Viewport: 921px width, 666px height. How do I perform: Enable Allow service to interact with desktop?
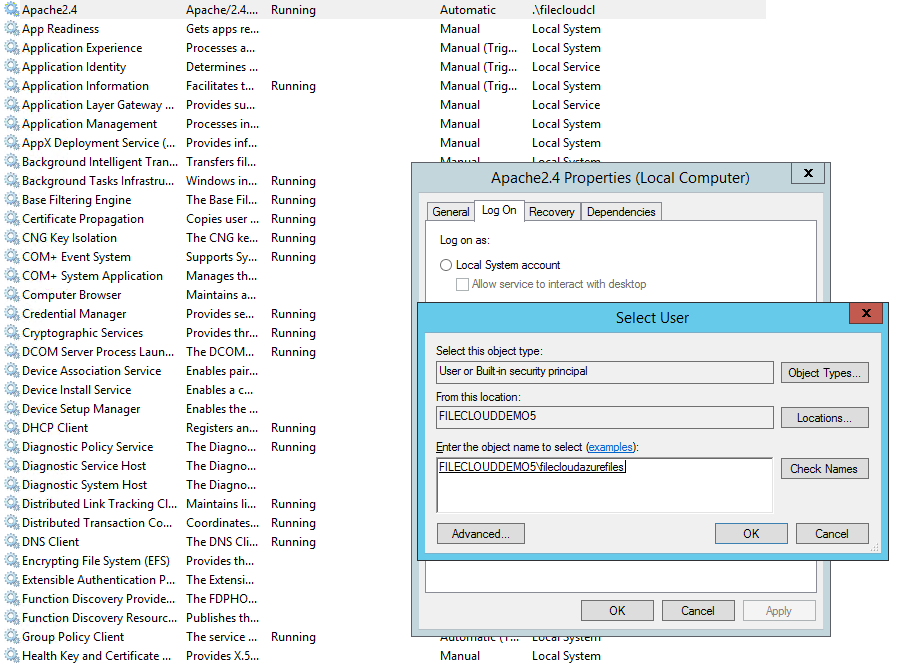(462, 284)
